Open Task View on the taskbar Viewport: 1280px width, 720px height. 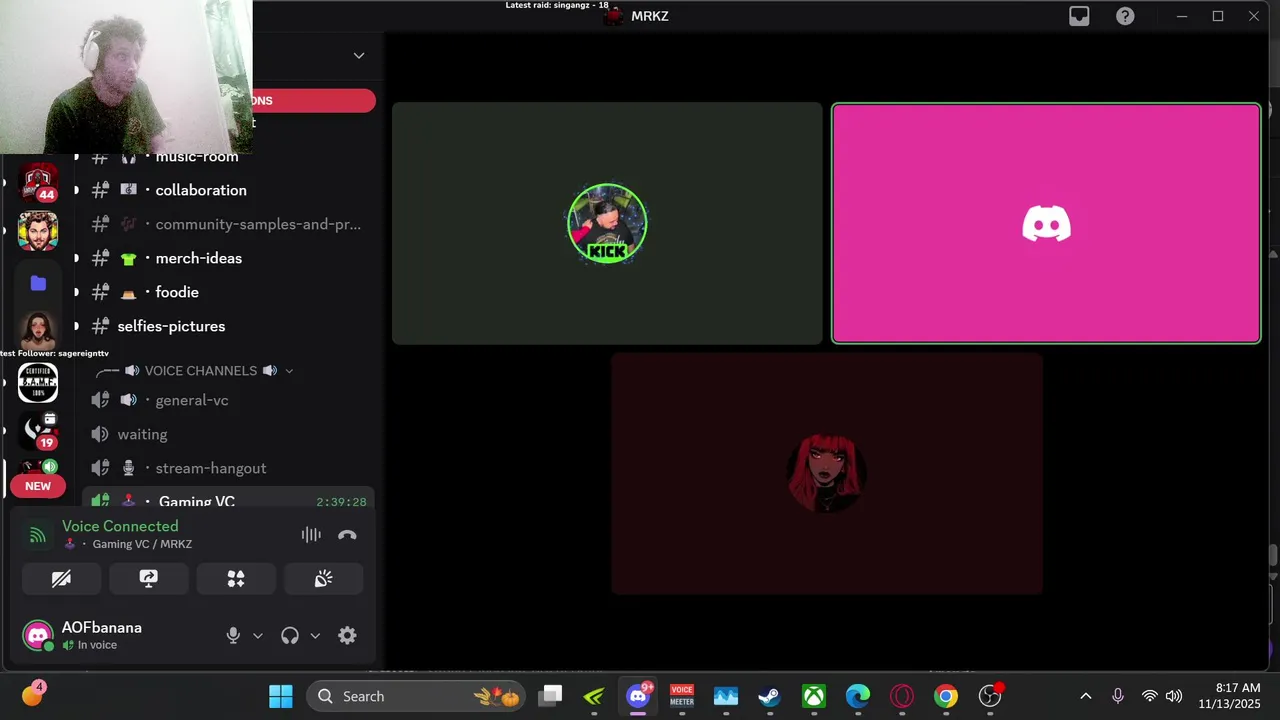tap(550, 696)
